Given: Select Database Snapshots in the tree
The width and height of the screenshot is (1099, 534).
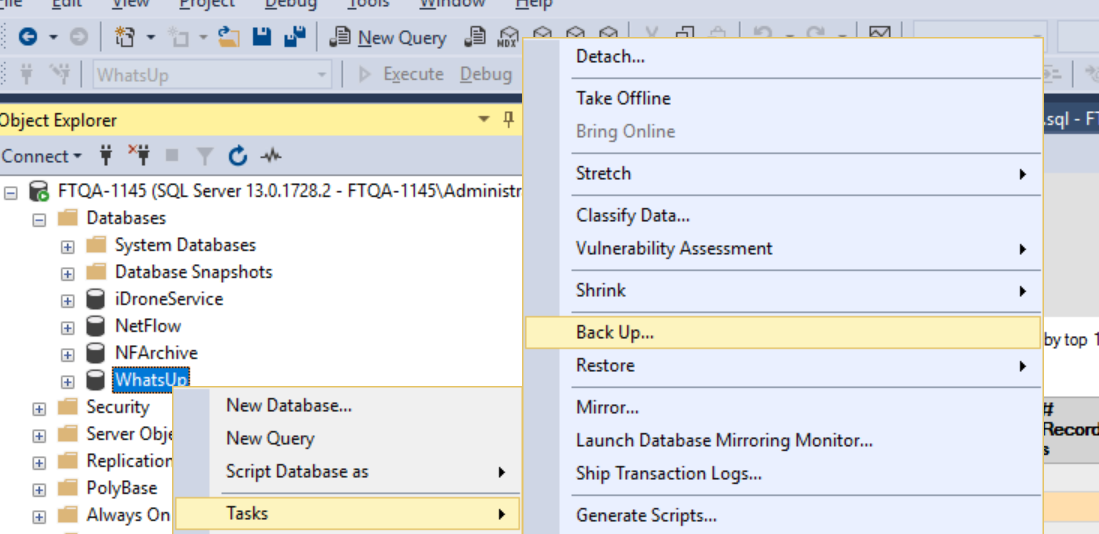Looking at the screenshot, I should 193,272.
